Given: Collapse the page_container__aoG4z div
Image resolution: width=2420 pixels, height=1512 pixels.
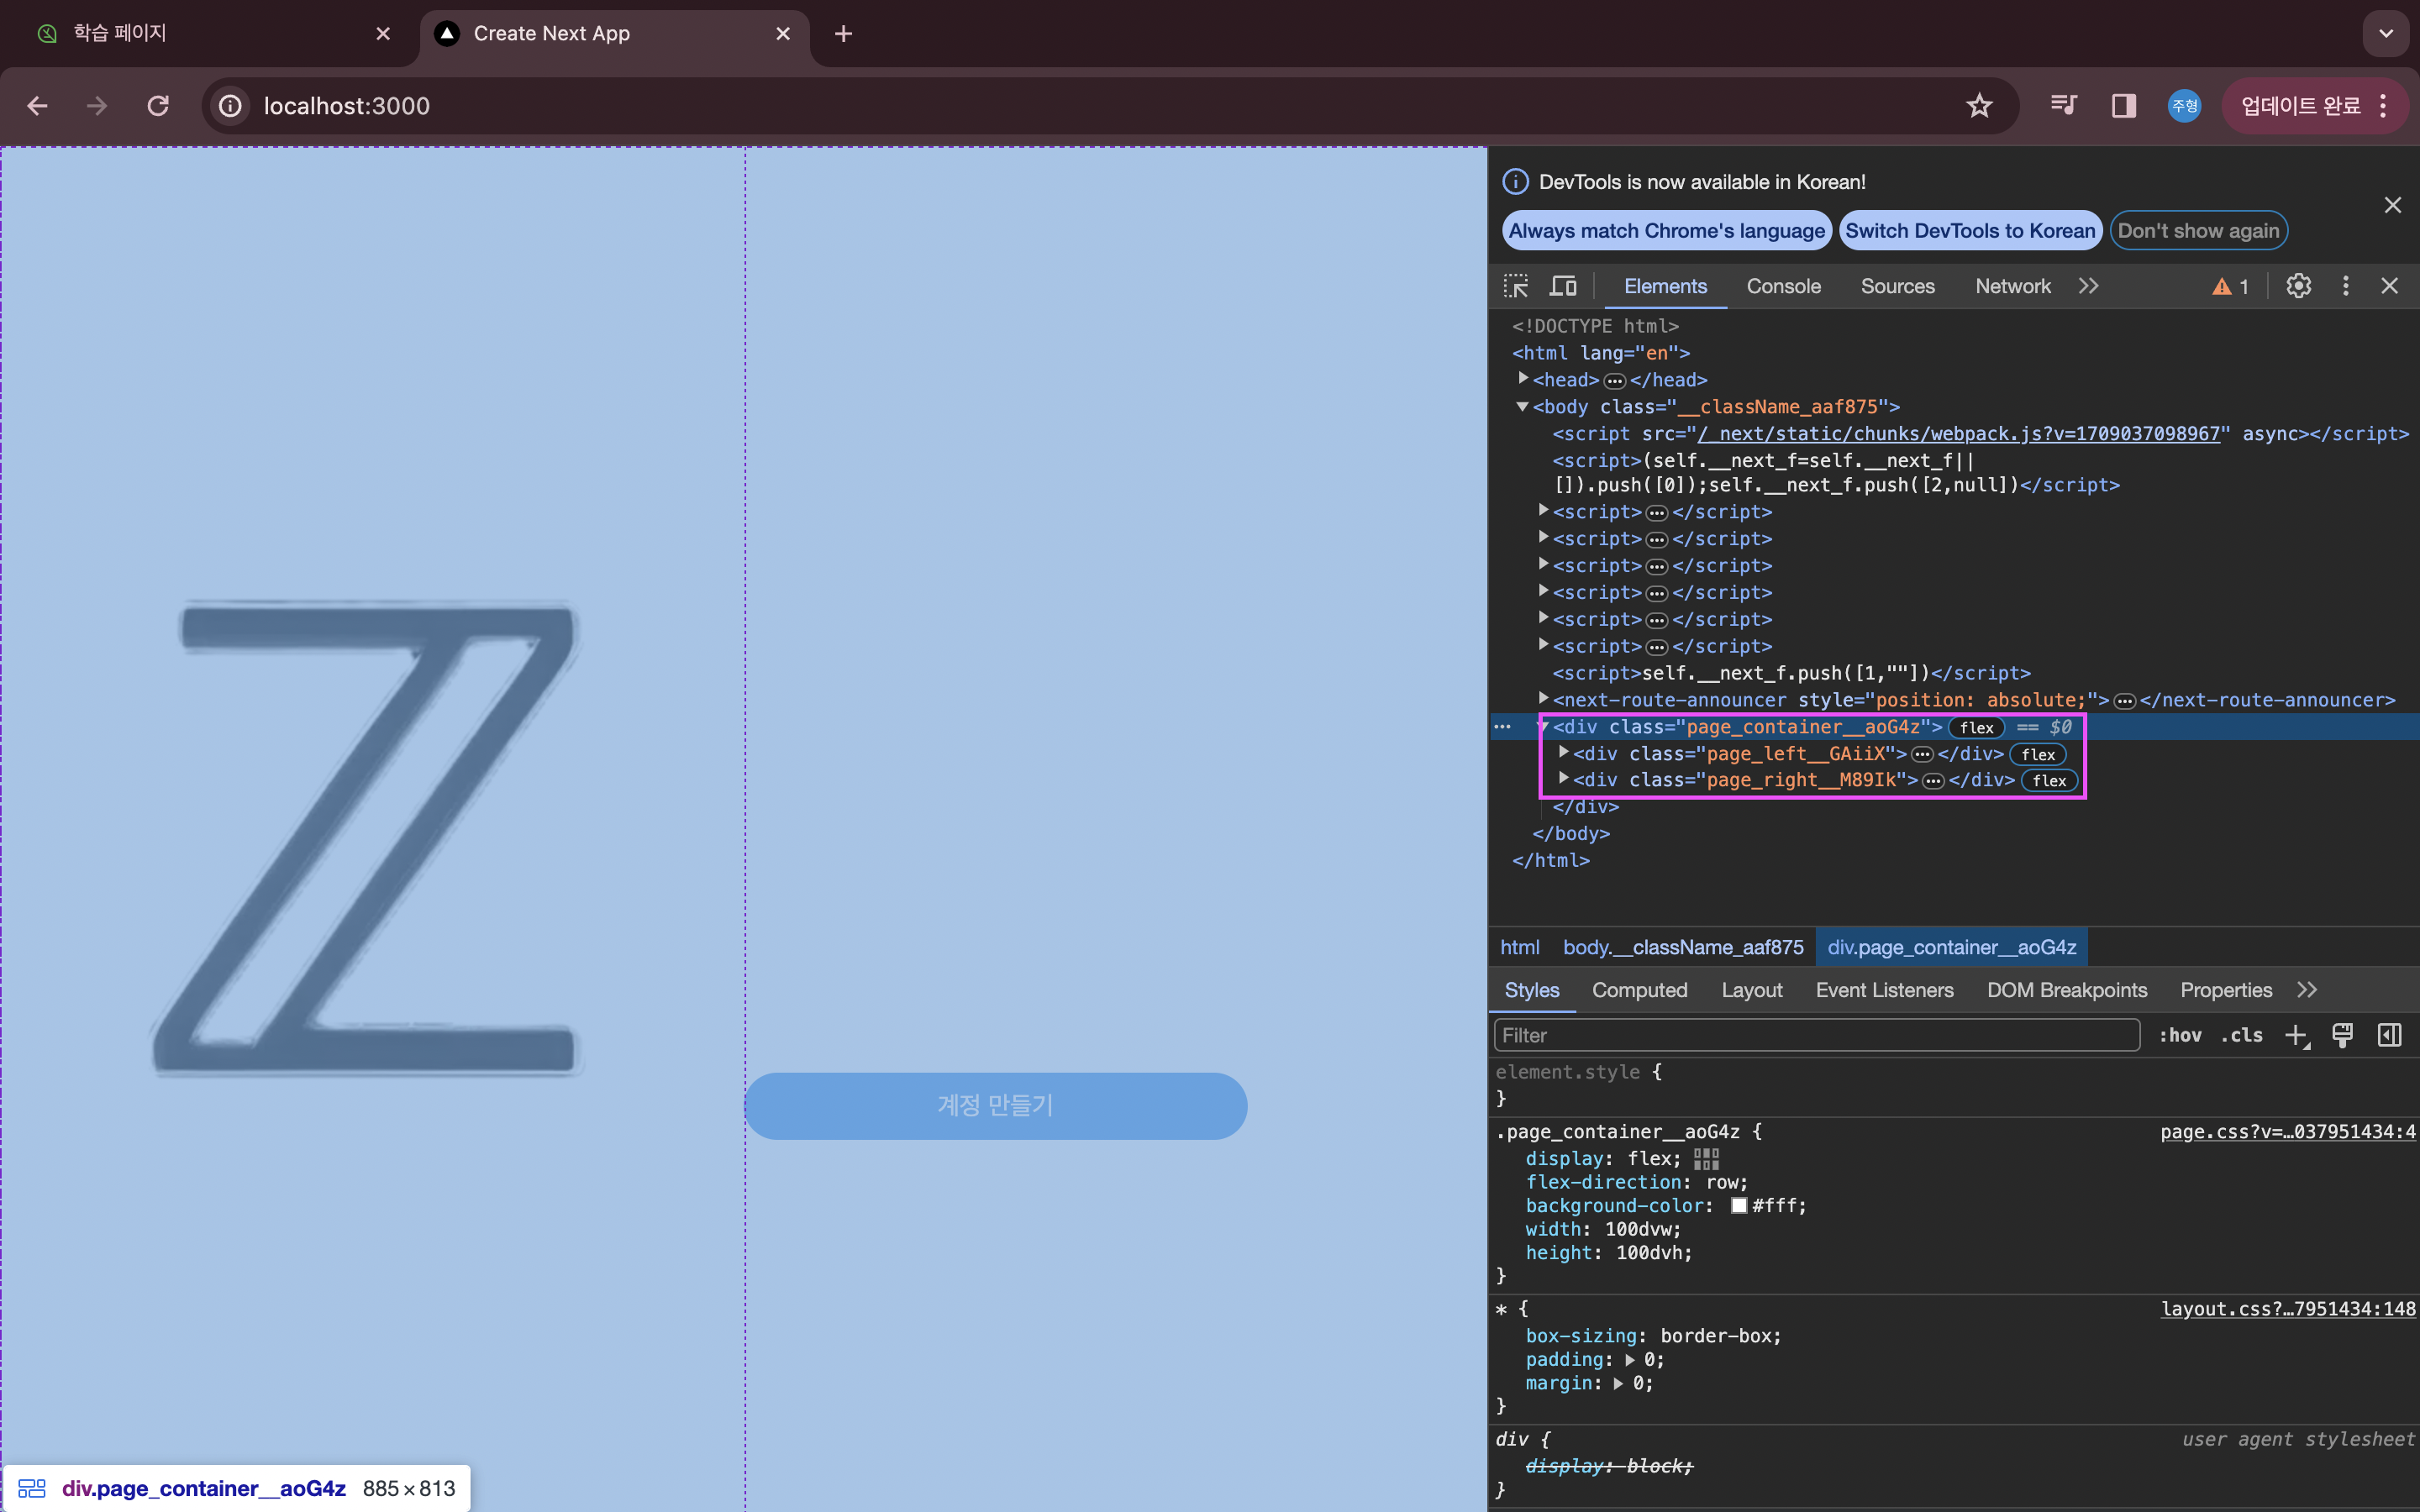Looking at the screenshot, I should click(x=1543, y=726).
